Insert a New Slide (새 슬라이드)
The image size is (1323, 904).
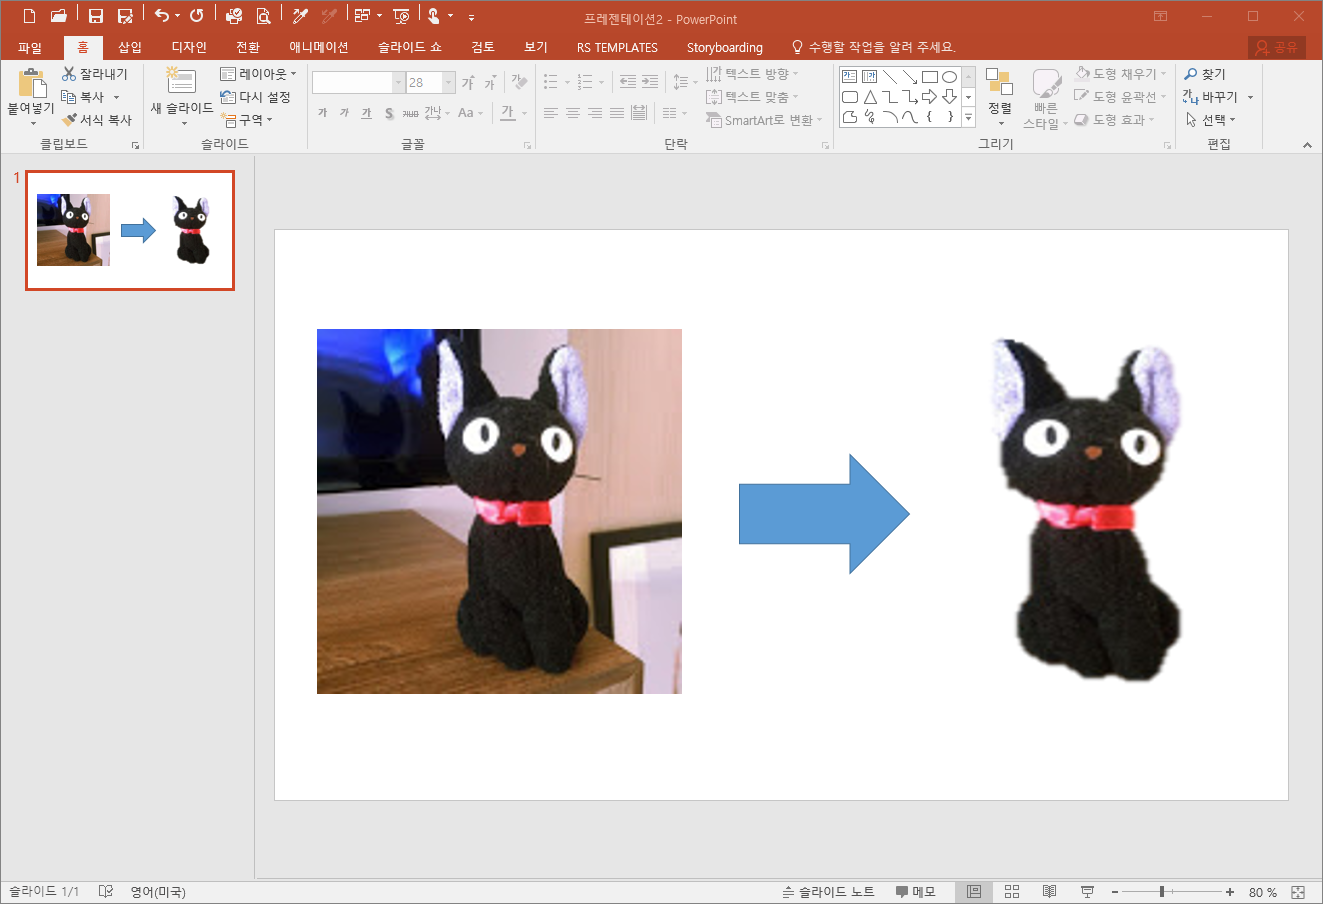point(181,96)
